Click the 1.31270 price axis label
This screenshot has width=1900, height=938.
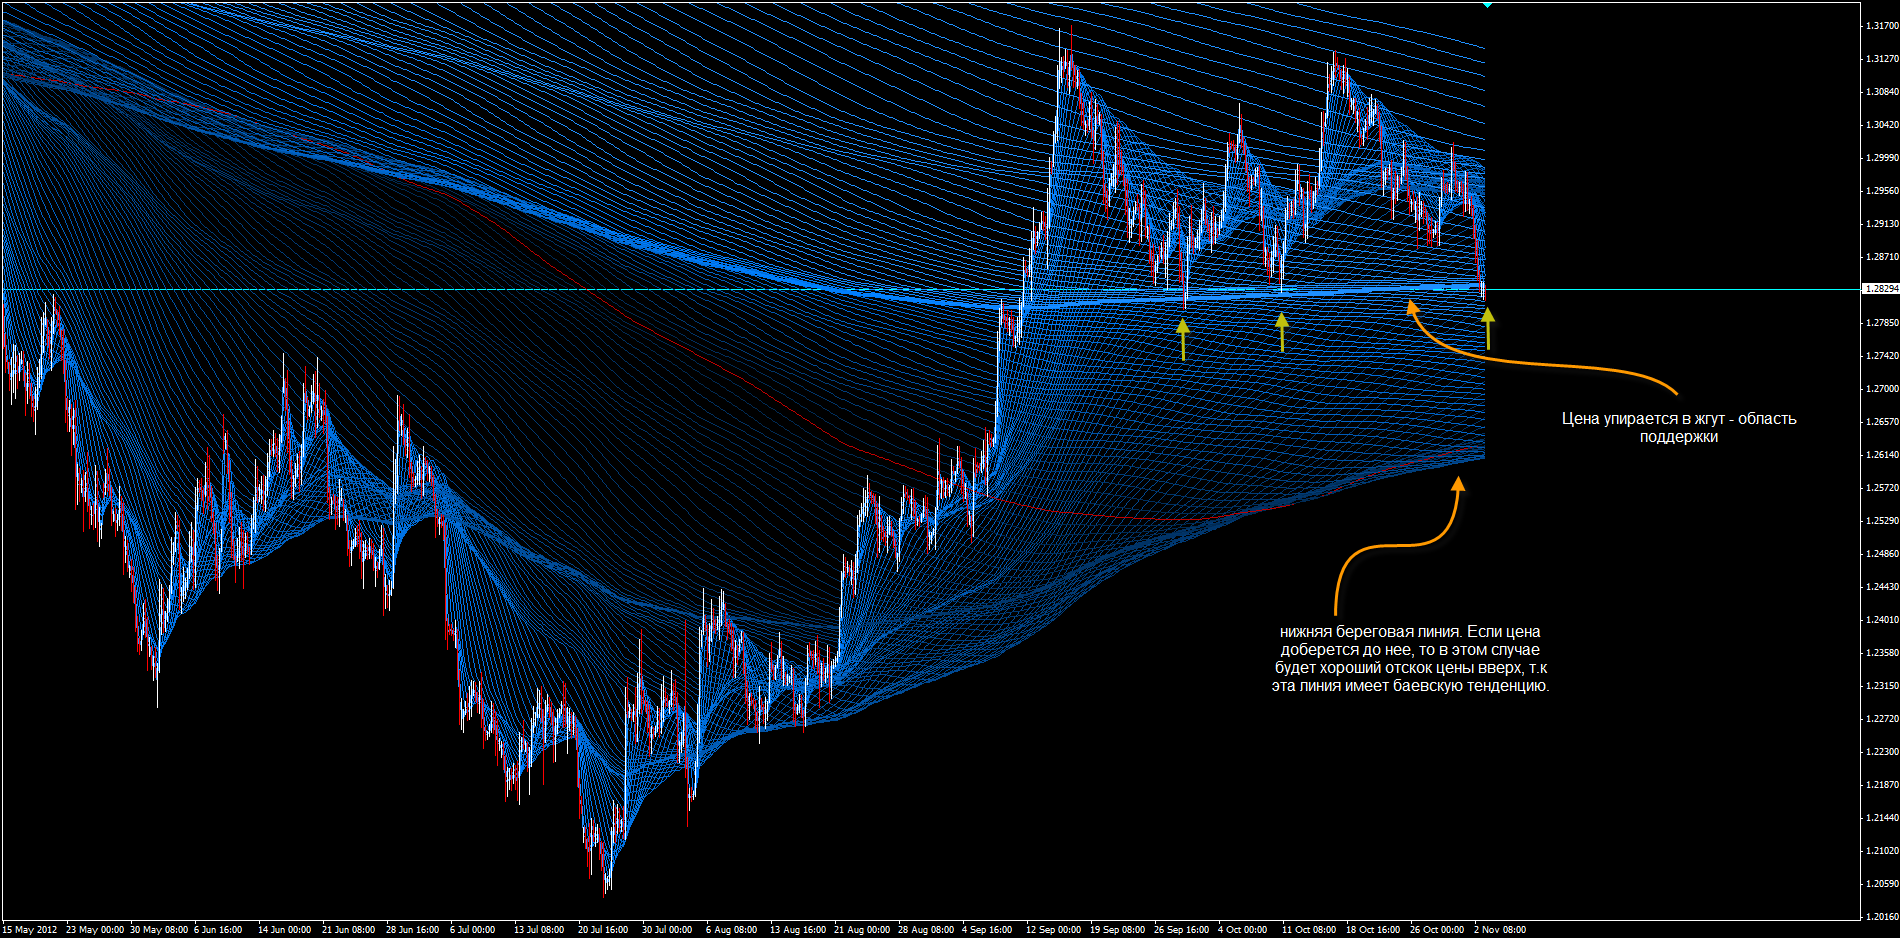point(1882,59)
